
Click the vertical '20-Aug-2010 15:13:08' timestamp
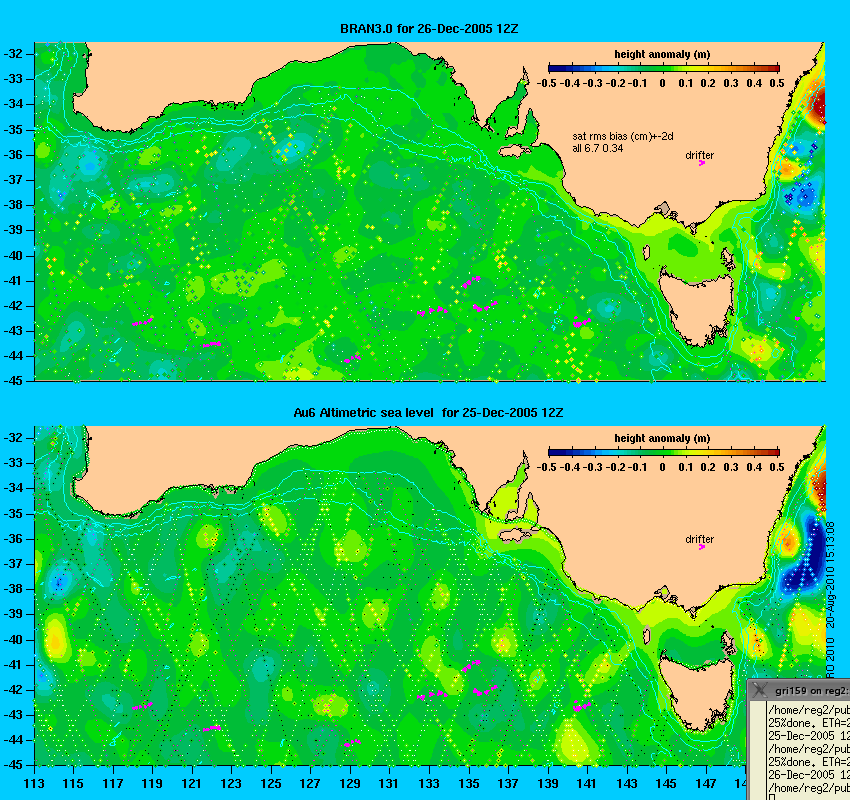point(830,575)
